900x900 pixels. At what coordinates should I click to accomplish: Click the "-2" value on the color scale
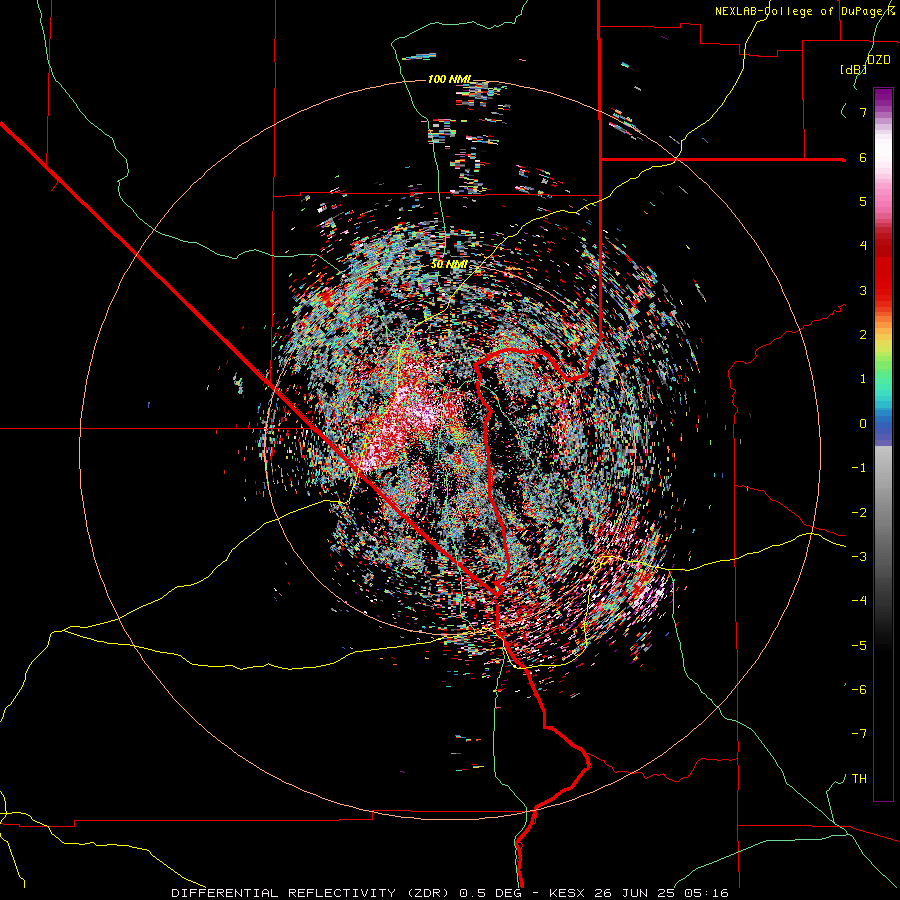[859, 512]
